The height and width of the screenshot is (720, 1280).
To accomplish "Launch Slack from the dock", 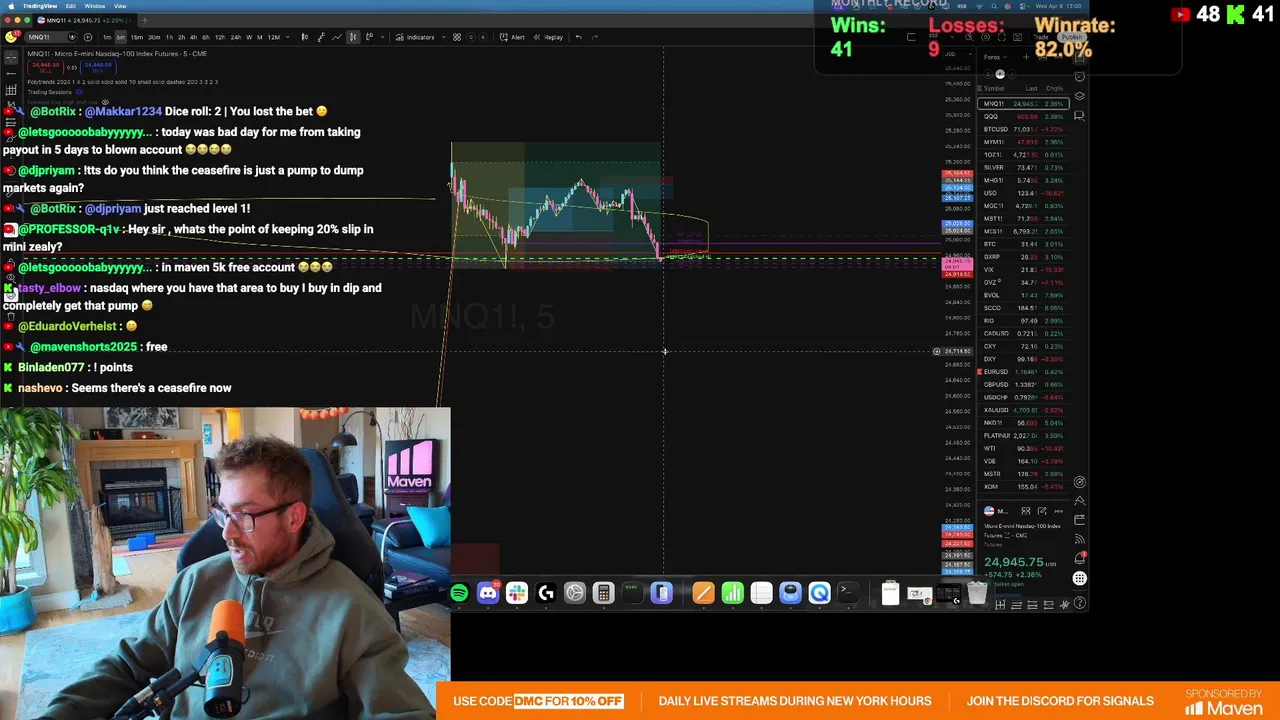I will click(x=517, y=594).
